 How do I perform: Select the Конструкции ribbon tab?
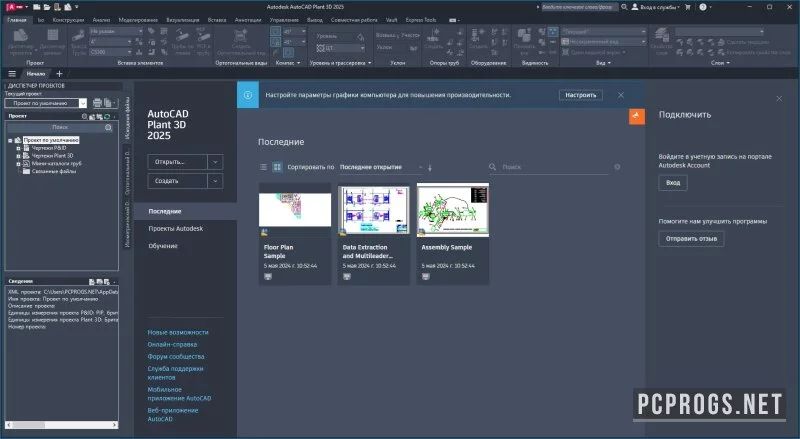(x=68, y=20)
